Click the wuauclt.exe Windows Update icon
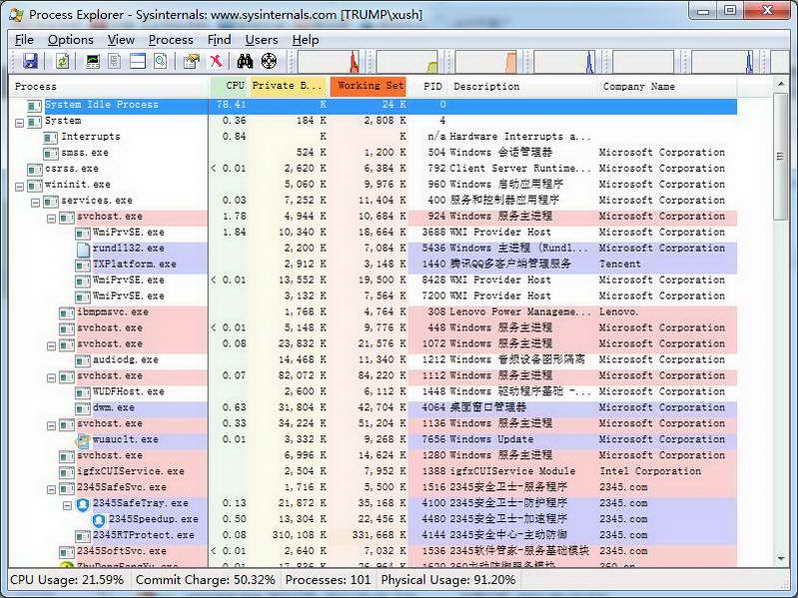This screenshot has height=598, width=798. [x=82, y=440]
